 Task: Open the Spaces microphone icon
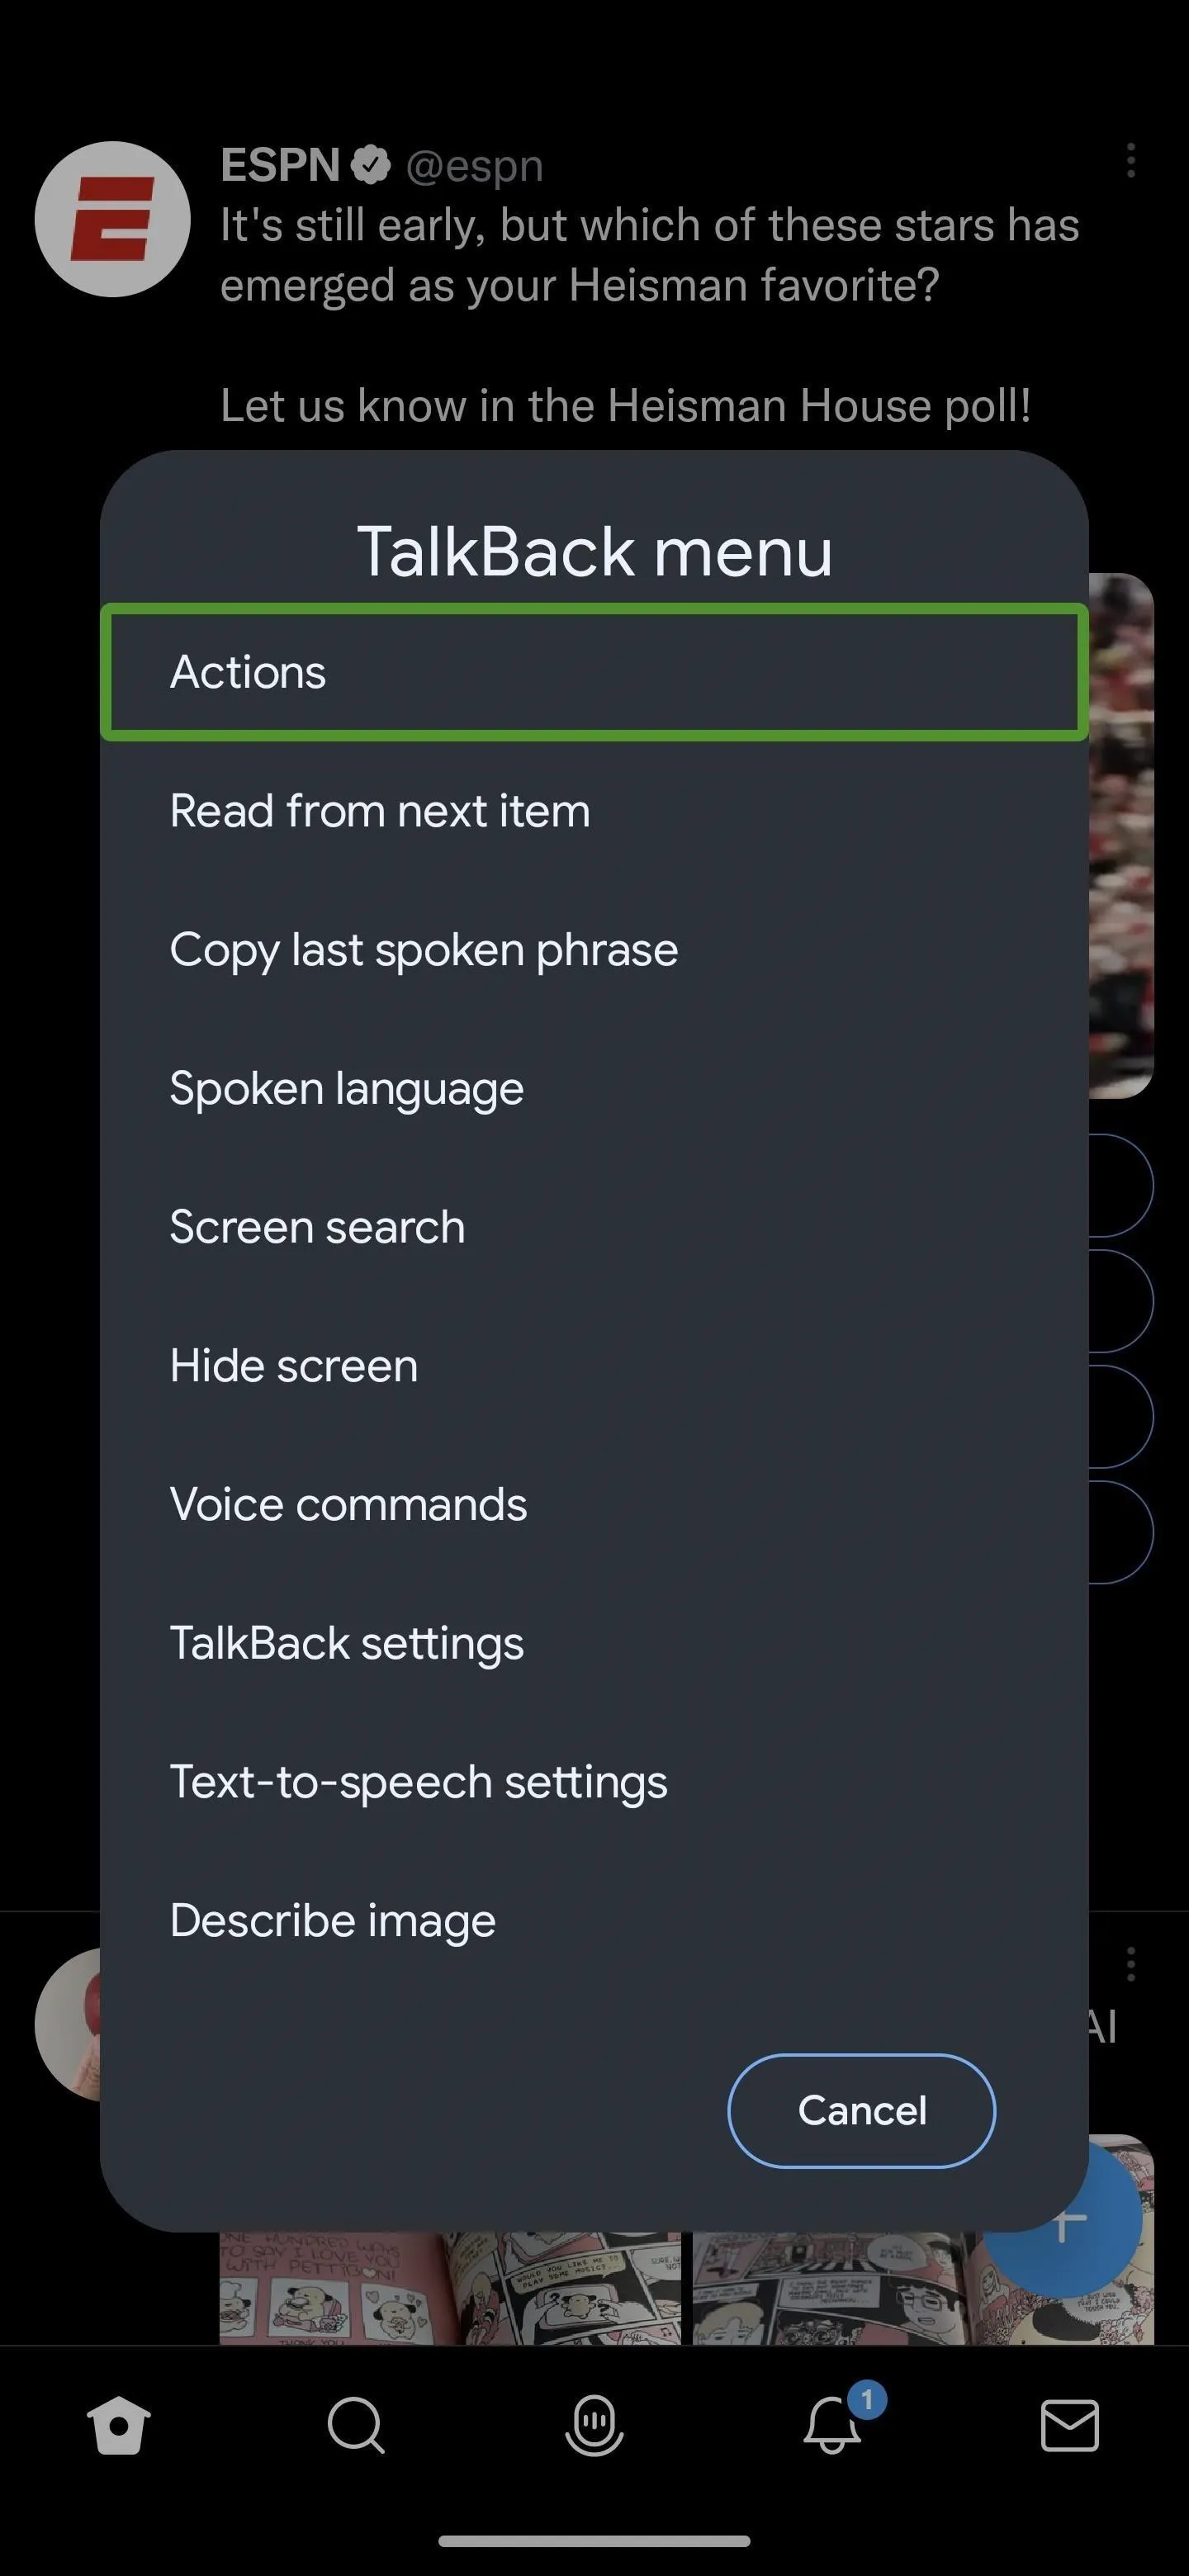[x=594, y=2425]
